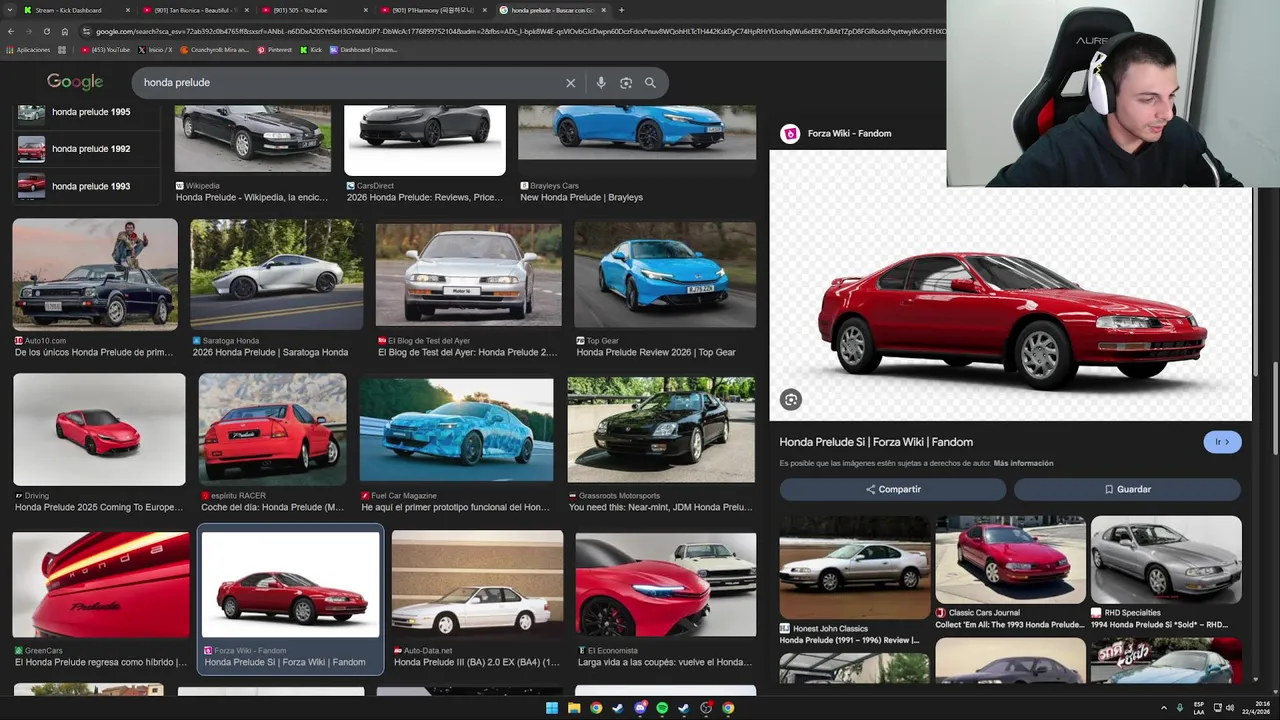1280x720 pixels.
Task: Click the Guardar save button
Action: coord(1127,489)
